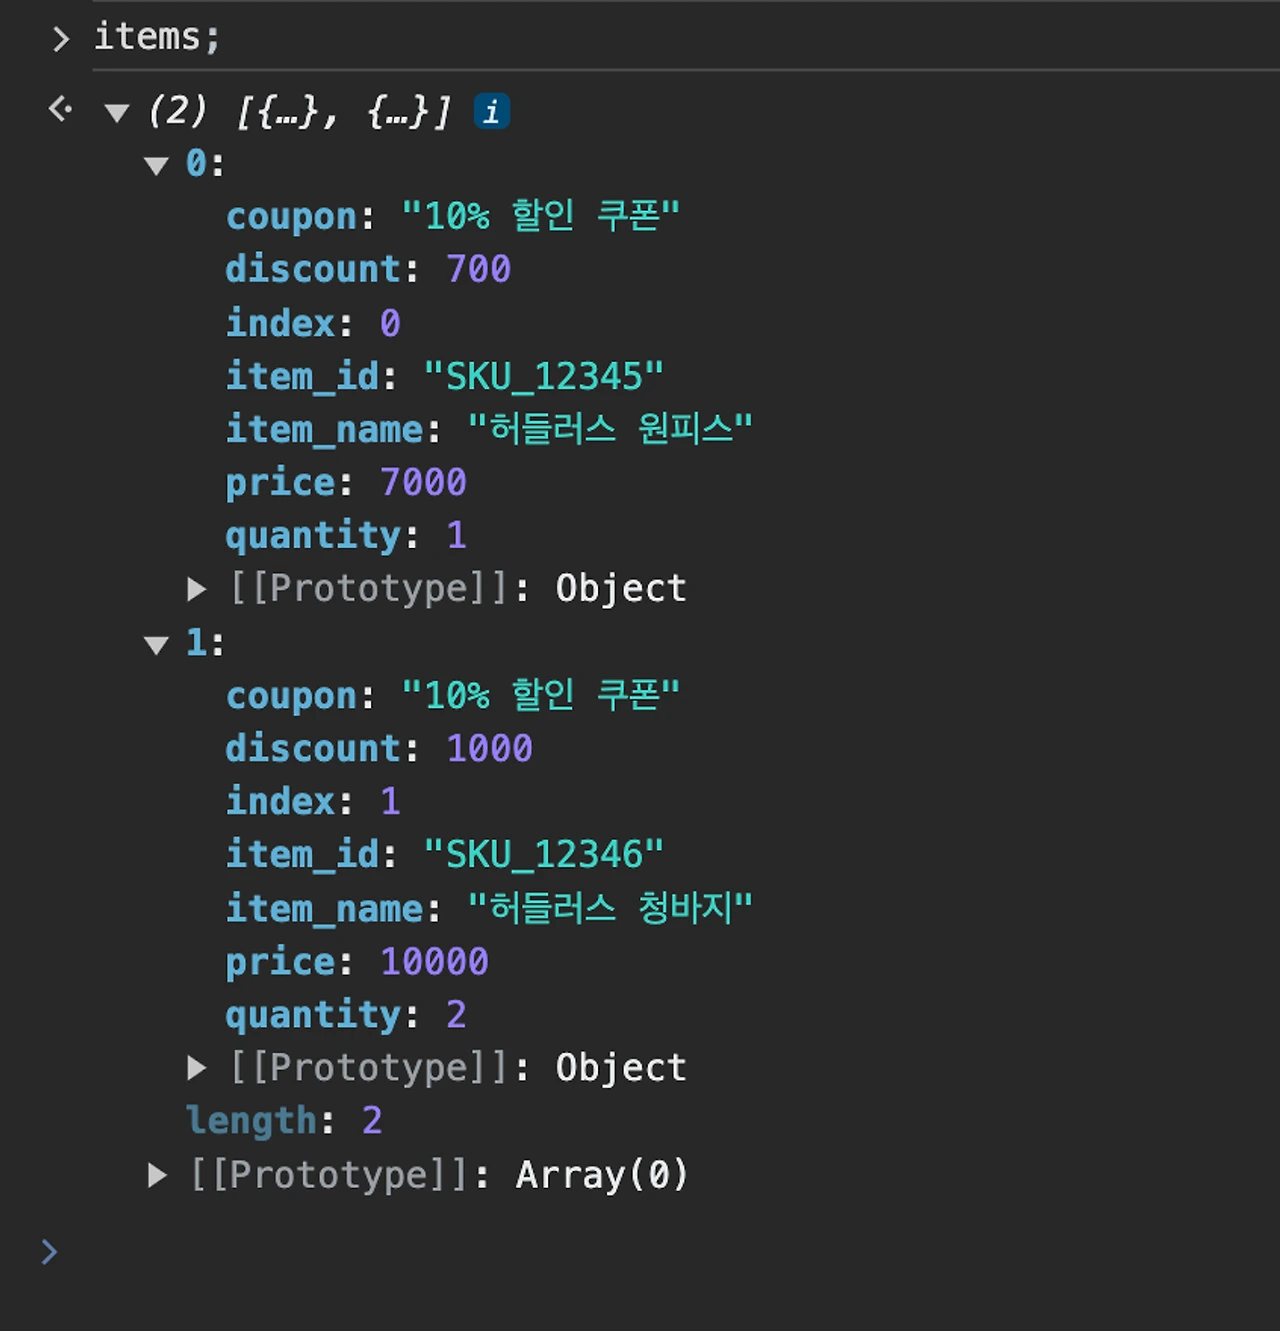This screenshot has height=1331, width=1280.
Task: Select quantity value 1
Action: (456, 535)
